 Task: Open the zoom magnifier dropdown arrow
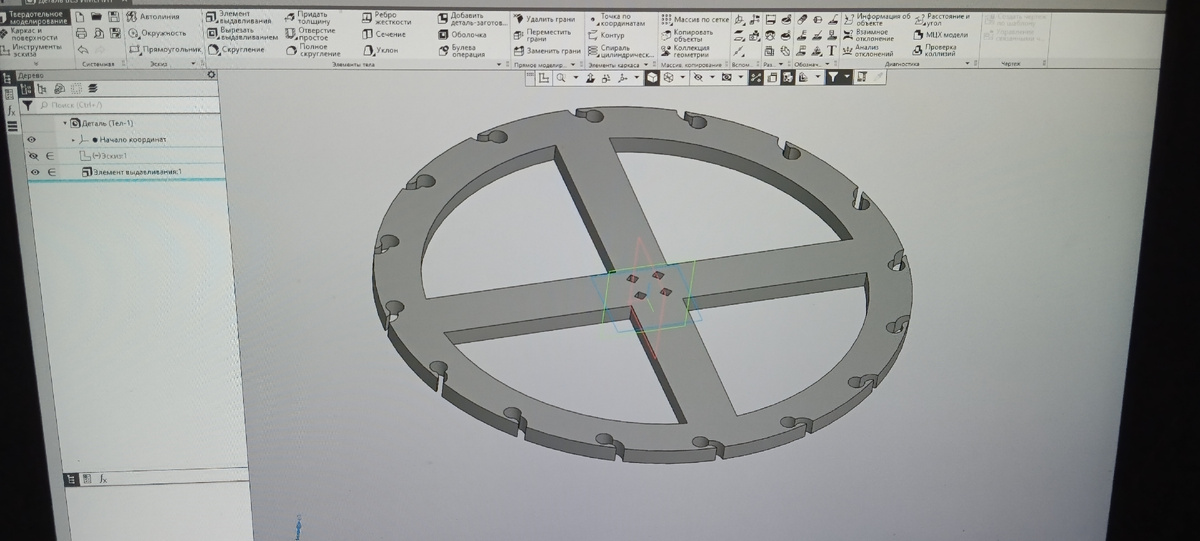[574, 77]
